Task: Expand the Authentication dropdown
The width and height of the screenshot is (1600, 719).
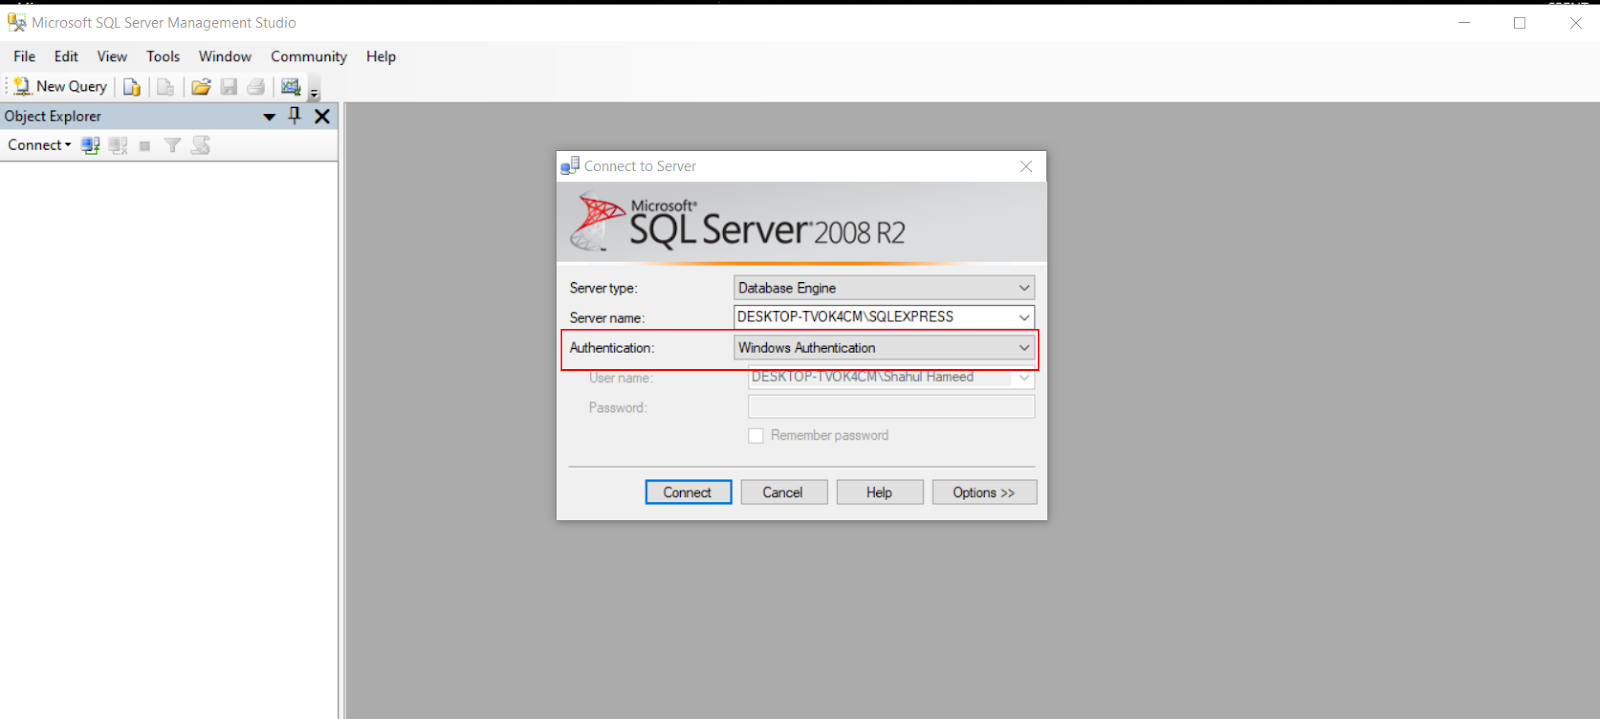Action: click(1024, 348)
